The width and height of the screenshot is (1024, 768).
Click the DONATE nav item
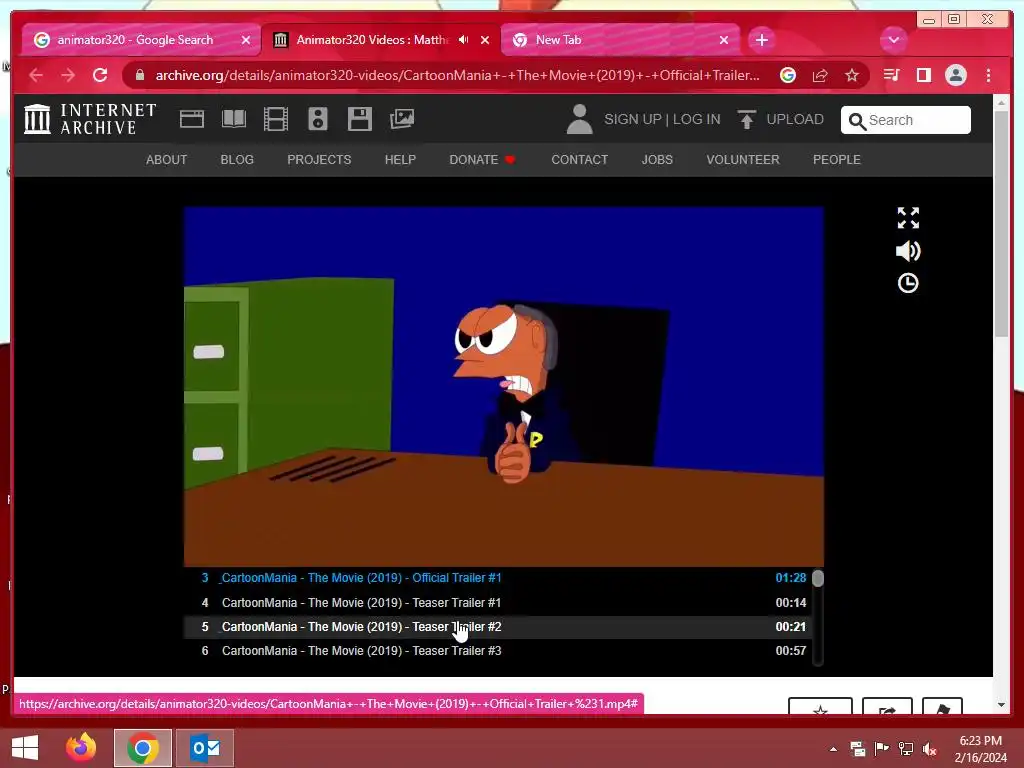tap(482, 159)
